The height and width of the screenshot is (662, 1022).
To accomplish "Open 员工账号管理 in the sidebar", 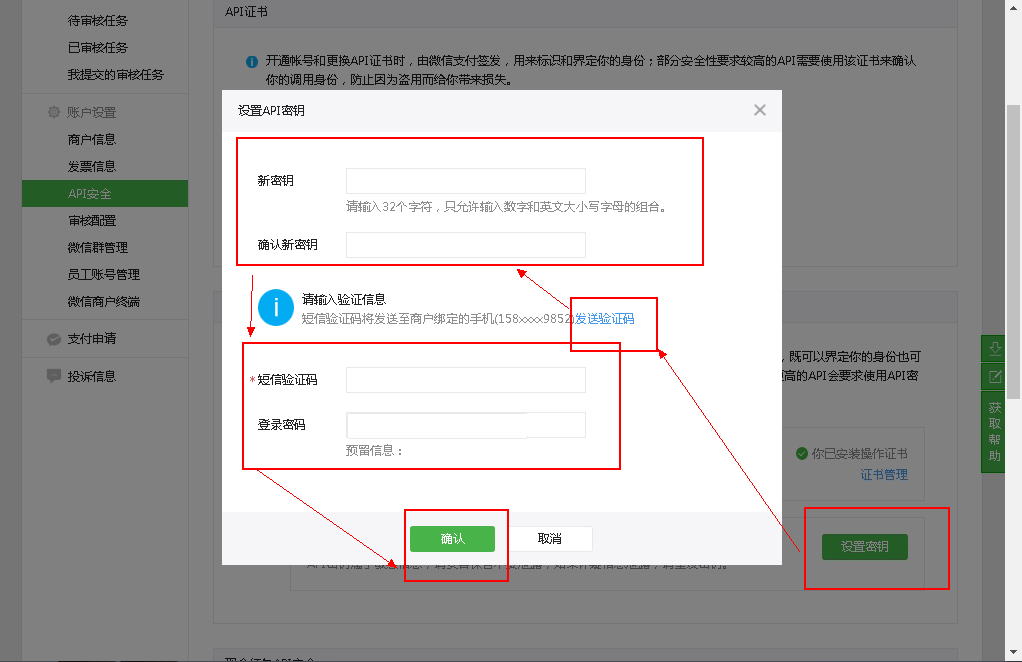I will [x=104, y=274].
